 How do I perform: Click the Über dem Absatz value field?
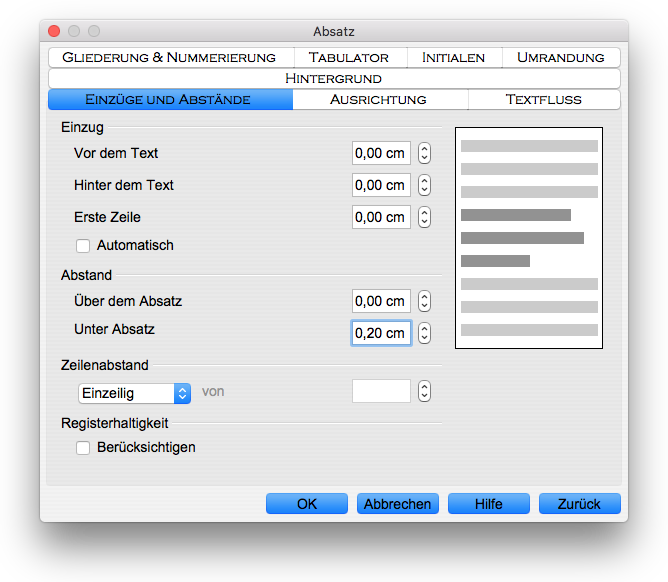click(x=381, y=301)
